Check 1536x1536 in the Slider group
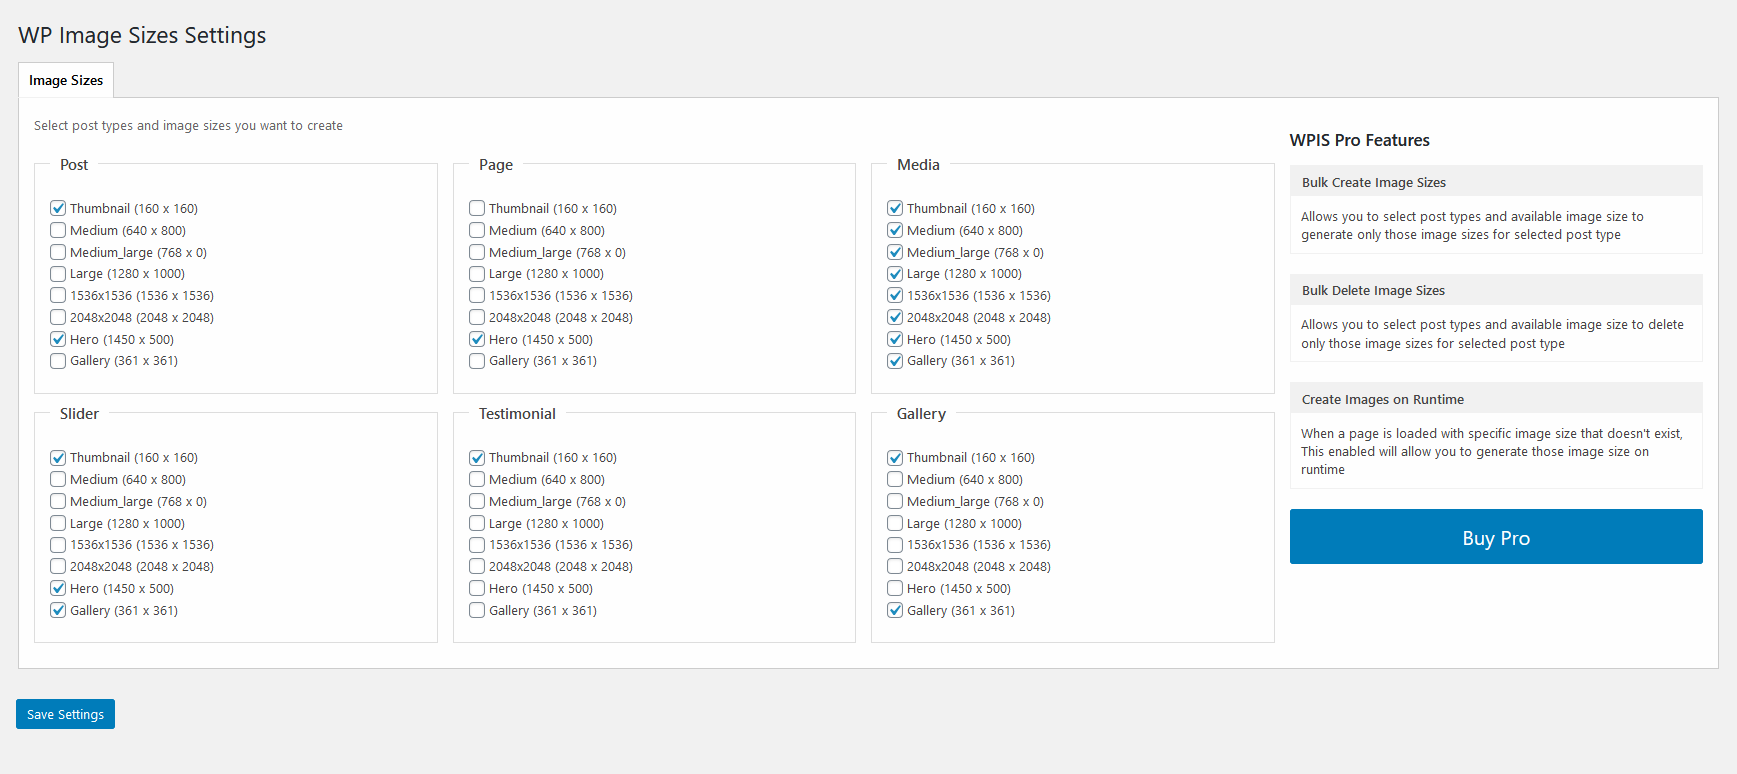Viewport: 1737px width, 774px height. pyautogui.click(x=58, y=544)
